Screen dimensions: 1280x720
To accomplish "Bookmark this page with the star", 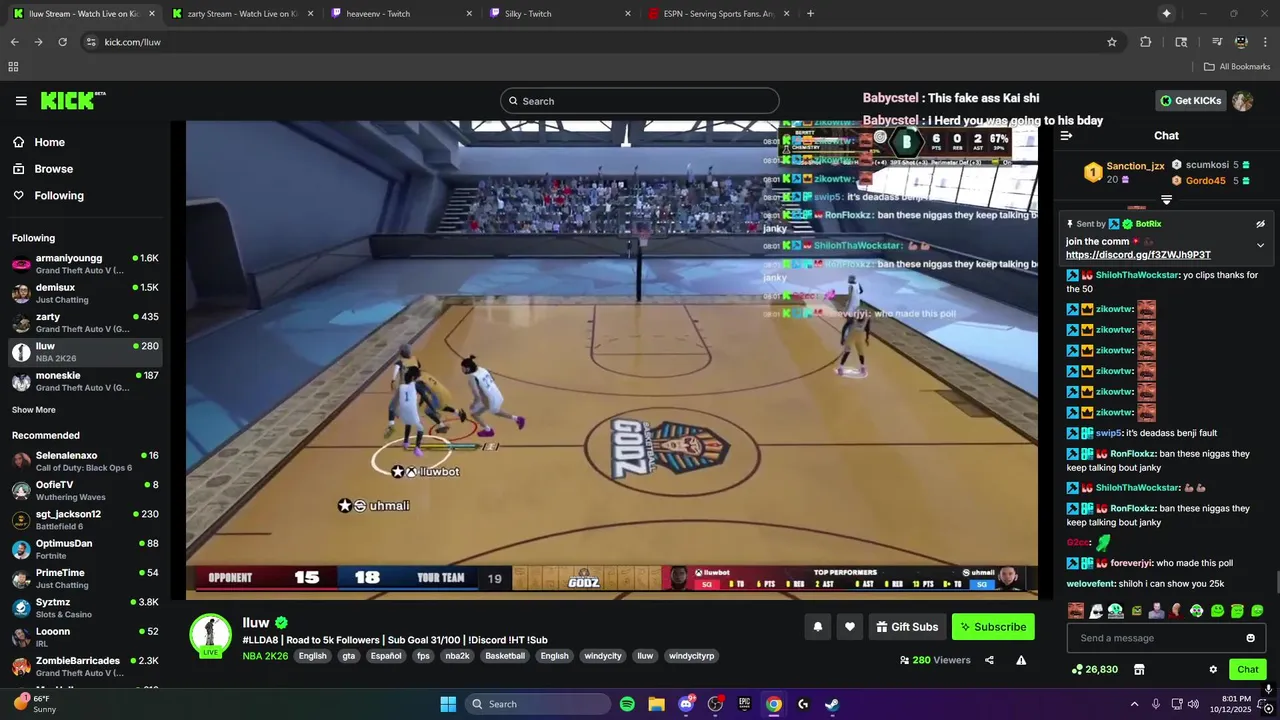I will click(x=1112, y=42).
